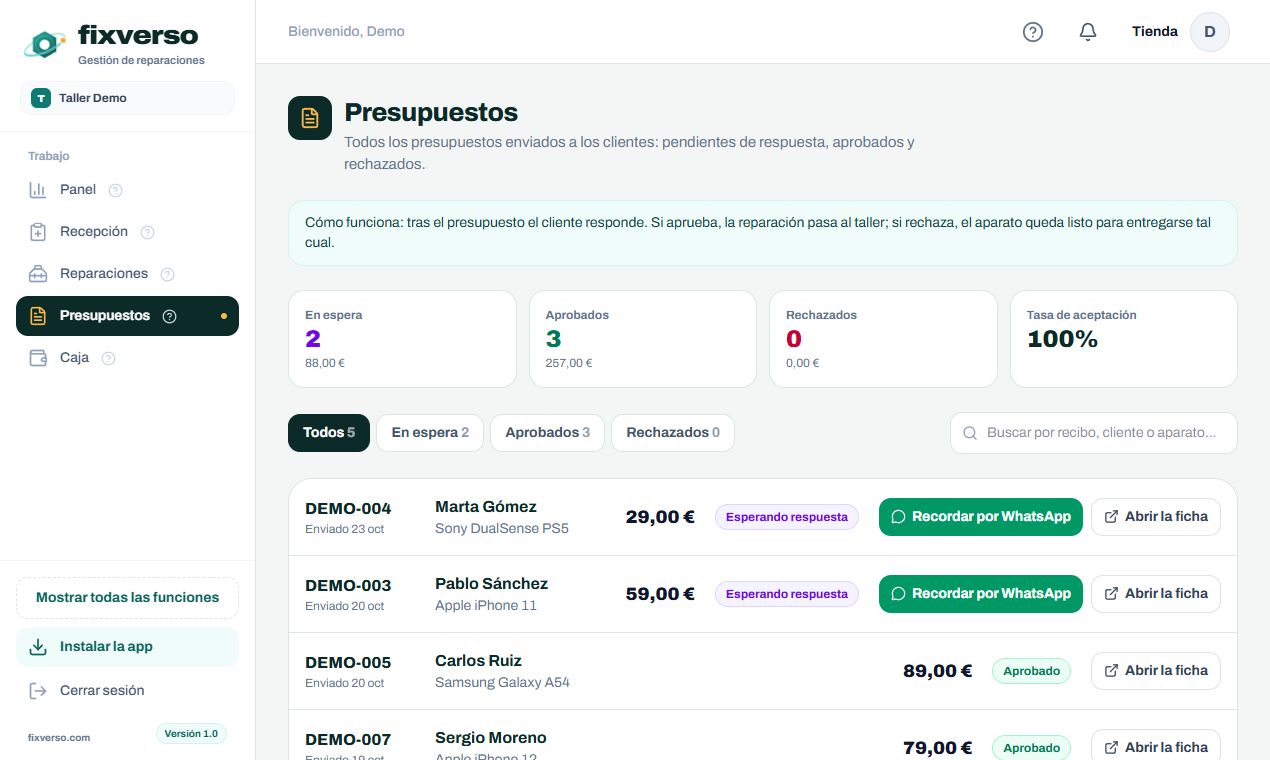
Task: Click the Presupuestos page header document icon
Action: click(310, 118)
